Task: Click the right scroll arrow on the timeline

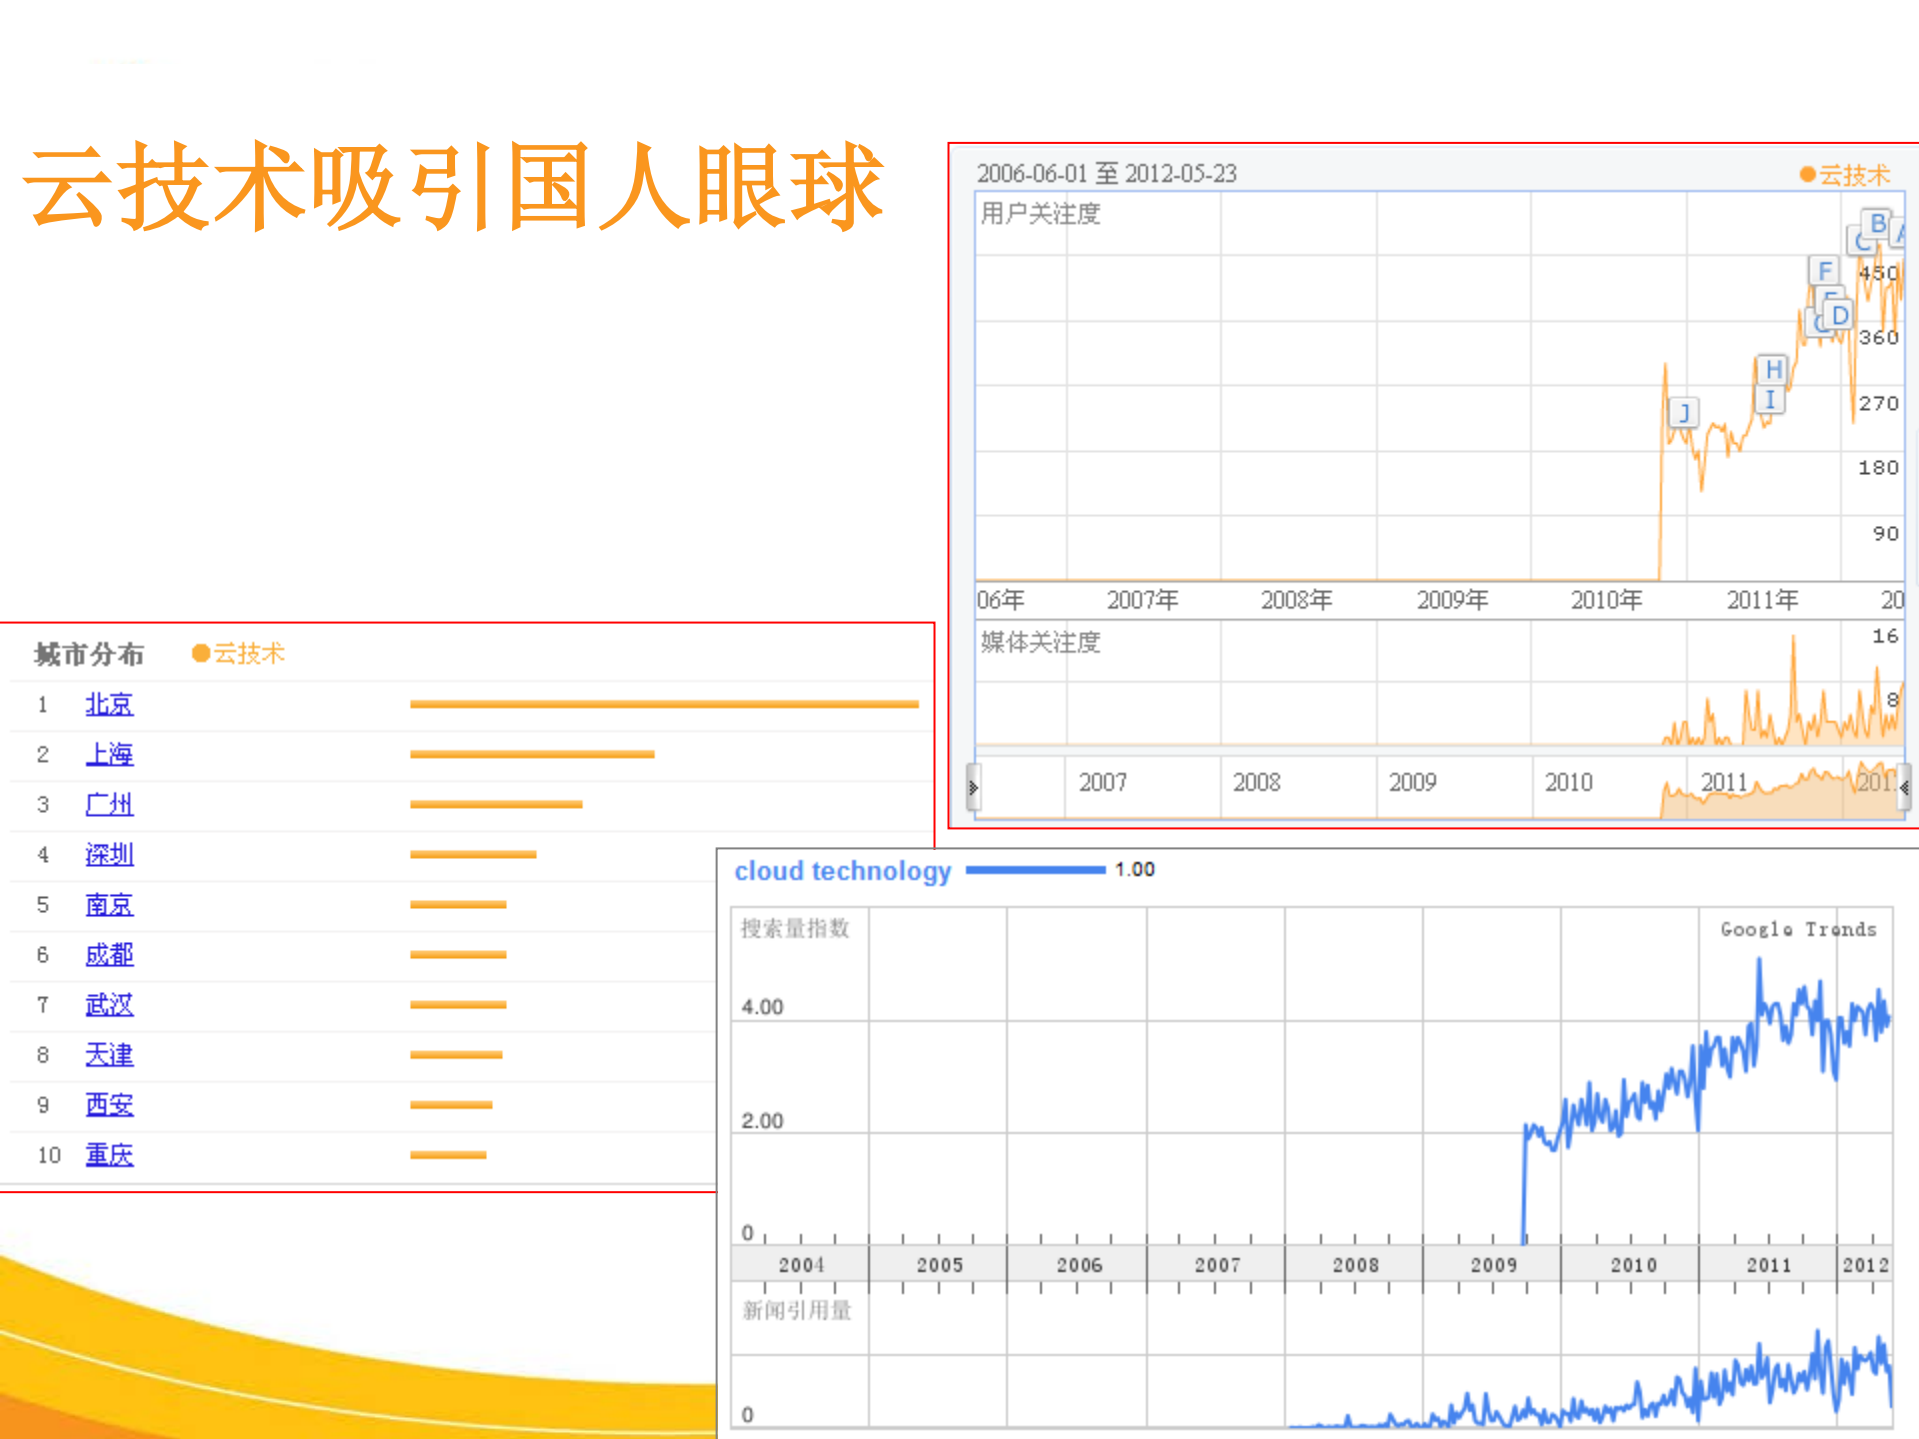Action: click(x=1906, y=789)
